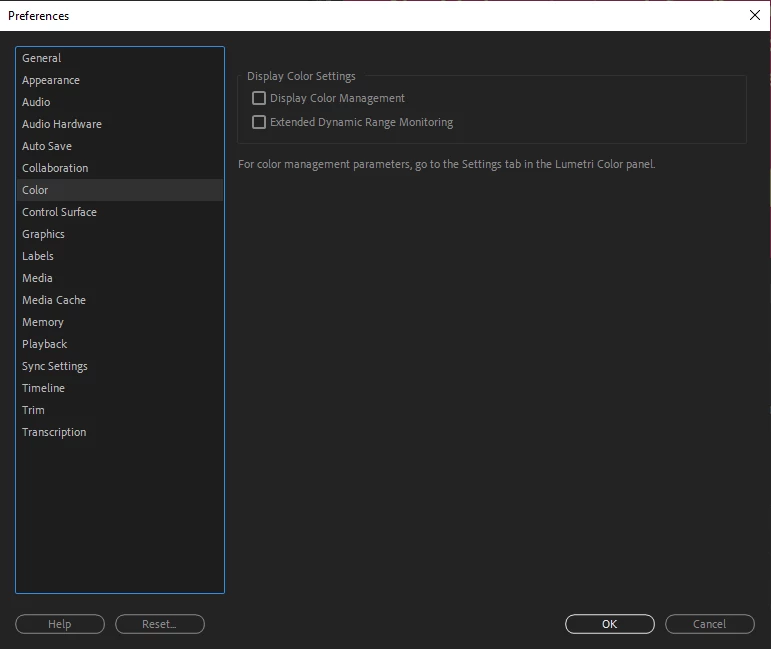Click the Reset... button
771x649 pixels.
[160, 624]
